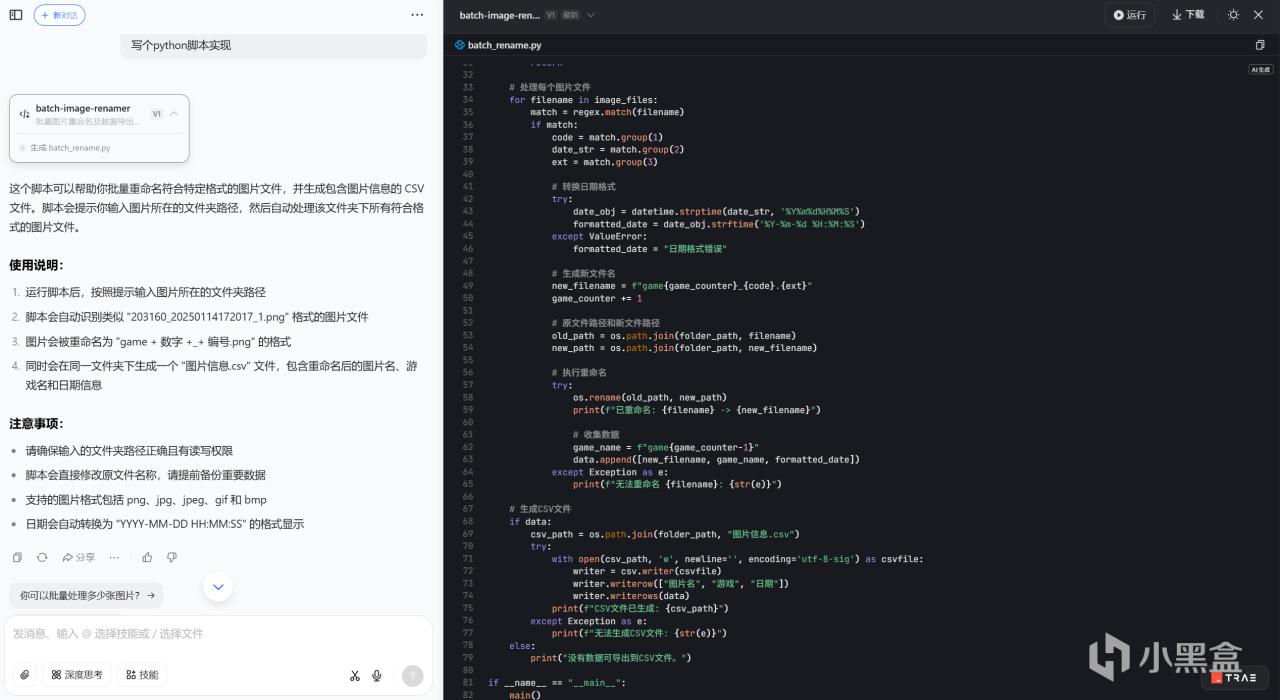The image size is (1280, 700).
Task: Click the V1 badge in code panel header
Action: click(x=551, y=15)
